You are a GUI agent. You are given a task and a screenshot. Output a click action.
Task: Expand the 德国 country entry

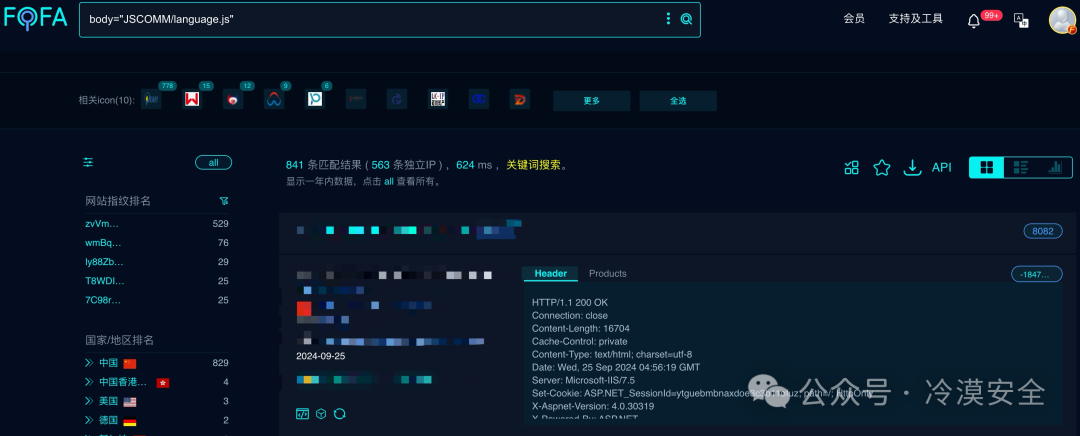(x=90, y=420)
